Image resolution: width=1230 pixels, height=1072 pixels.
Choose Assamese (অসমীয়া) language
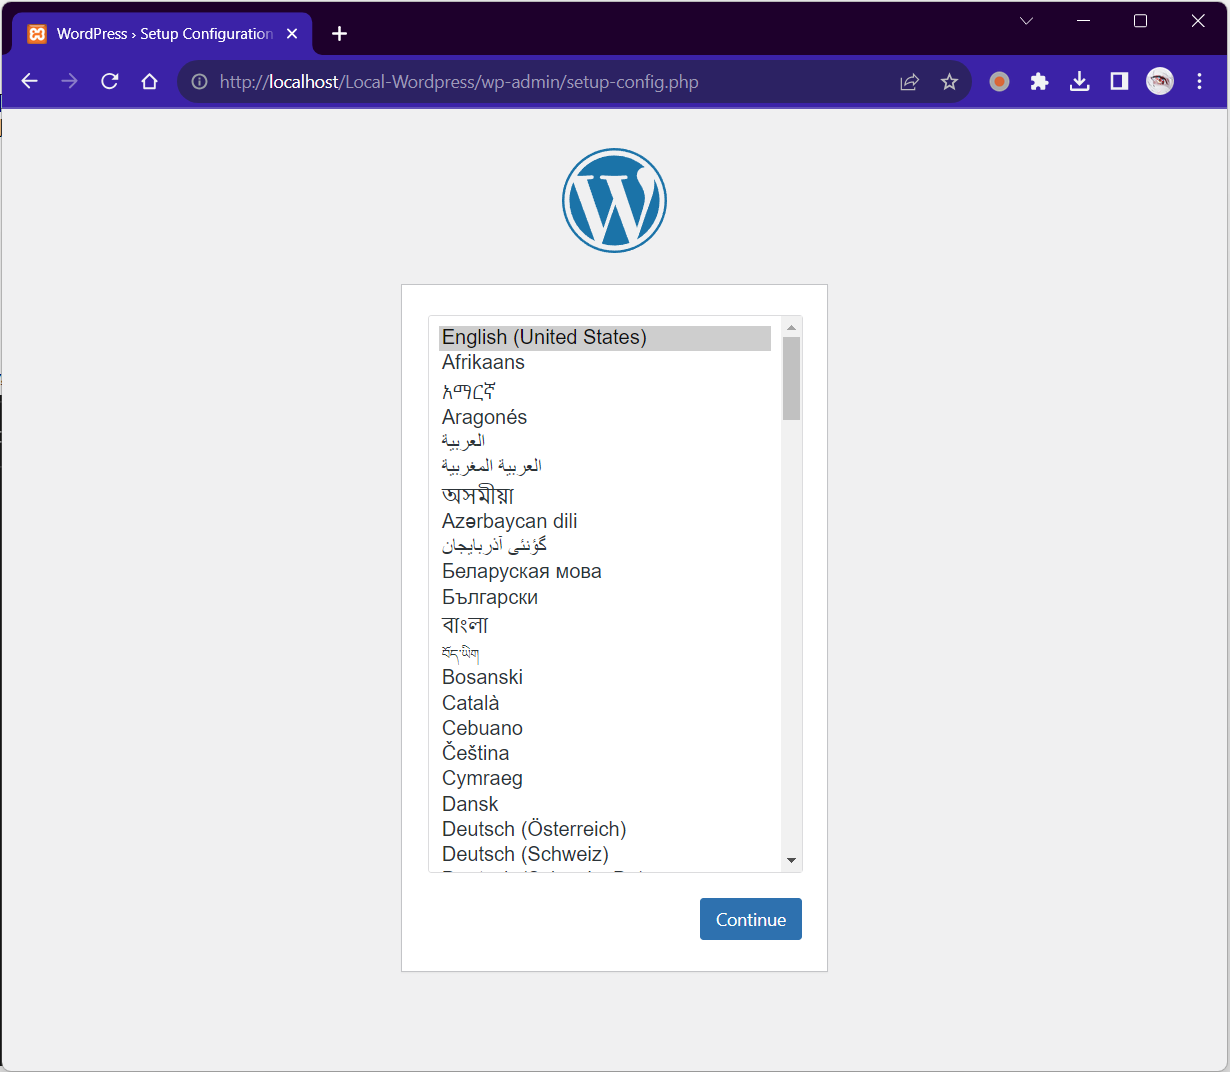point(605,495)
